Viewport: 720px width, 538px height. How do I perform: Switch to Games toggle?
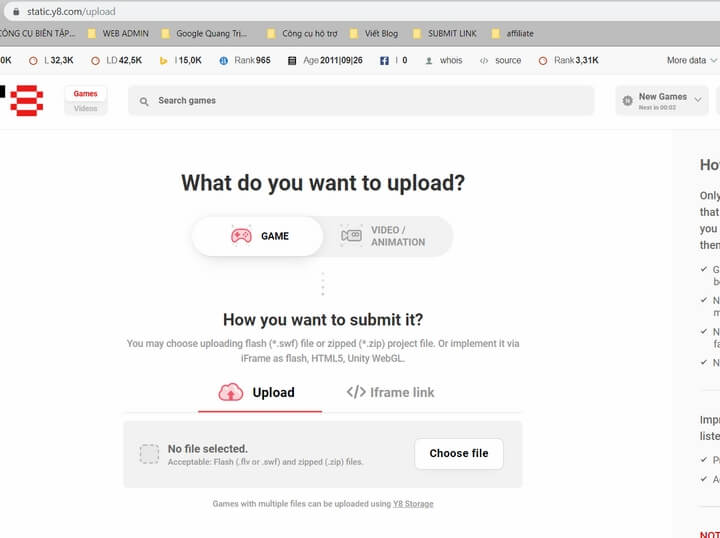pyautogui.click(x=85, y=94)
